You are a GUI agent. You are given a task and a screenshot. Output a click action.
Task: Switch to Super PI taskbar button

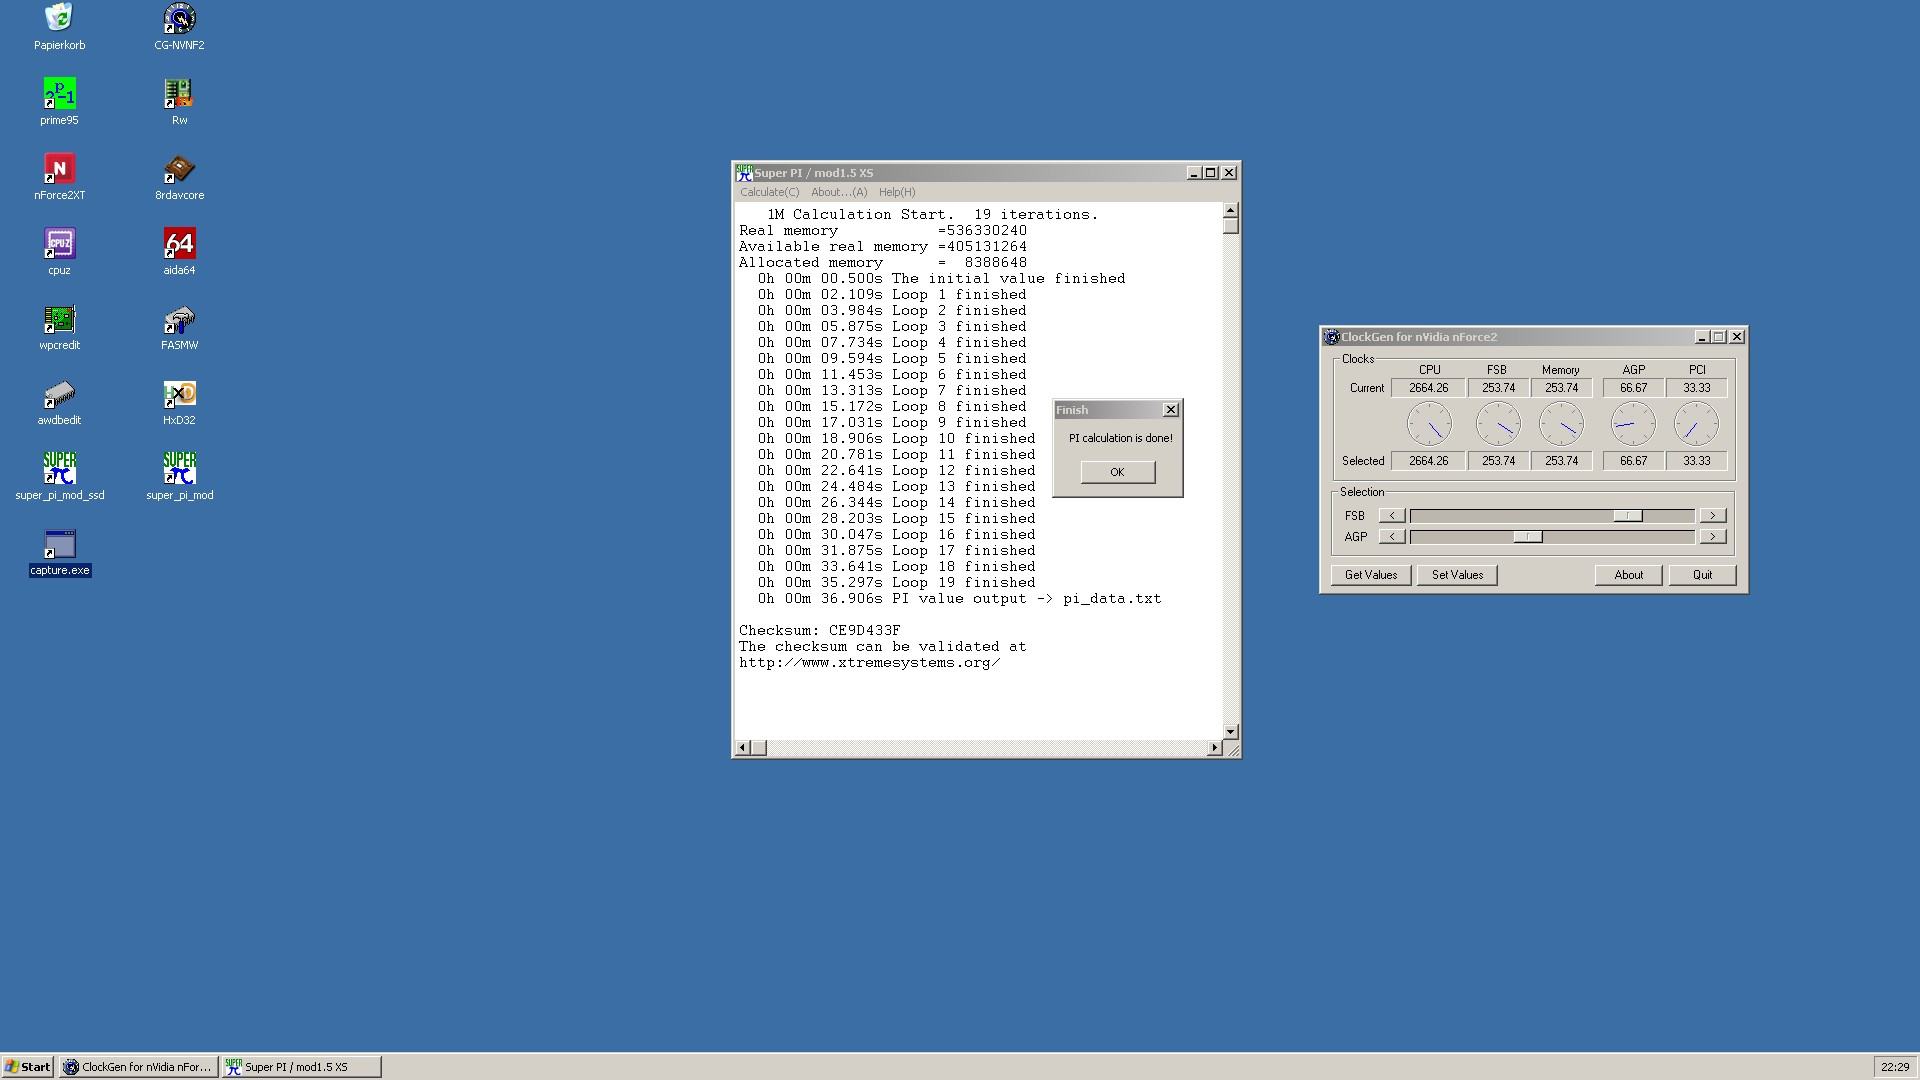pos(301,1067)
